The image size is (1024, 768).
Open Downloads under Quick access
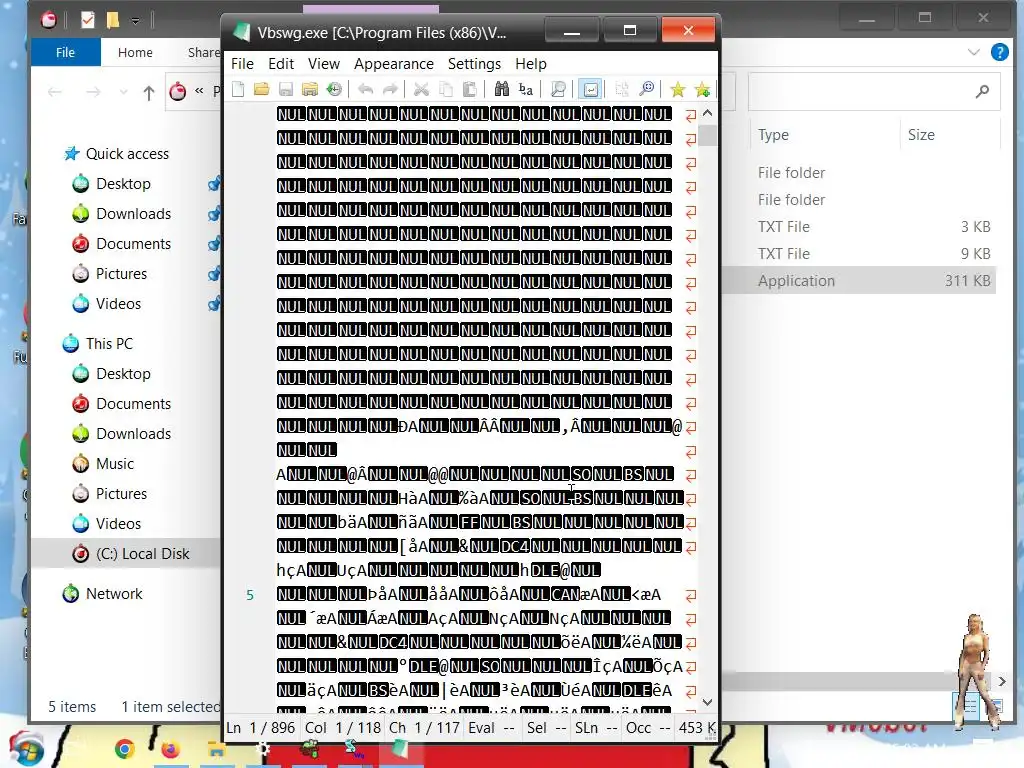point(133,214)
